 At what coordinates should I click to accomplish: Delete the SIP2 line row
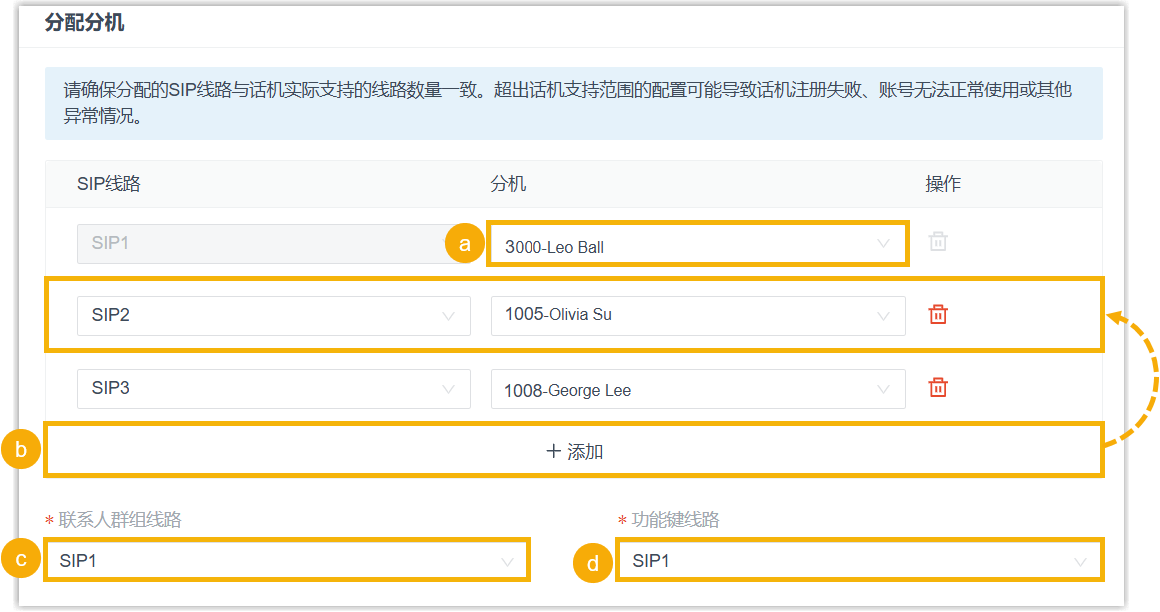[937, 315]
